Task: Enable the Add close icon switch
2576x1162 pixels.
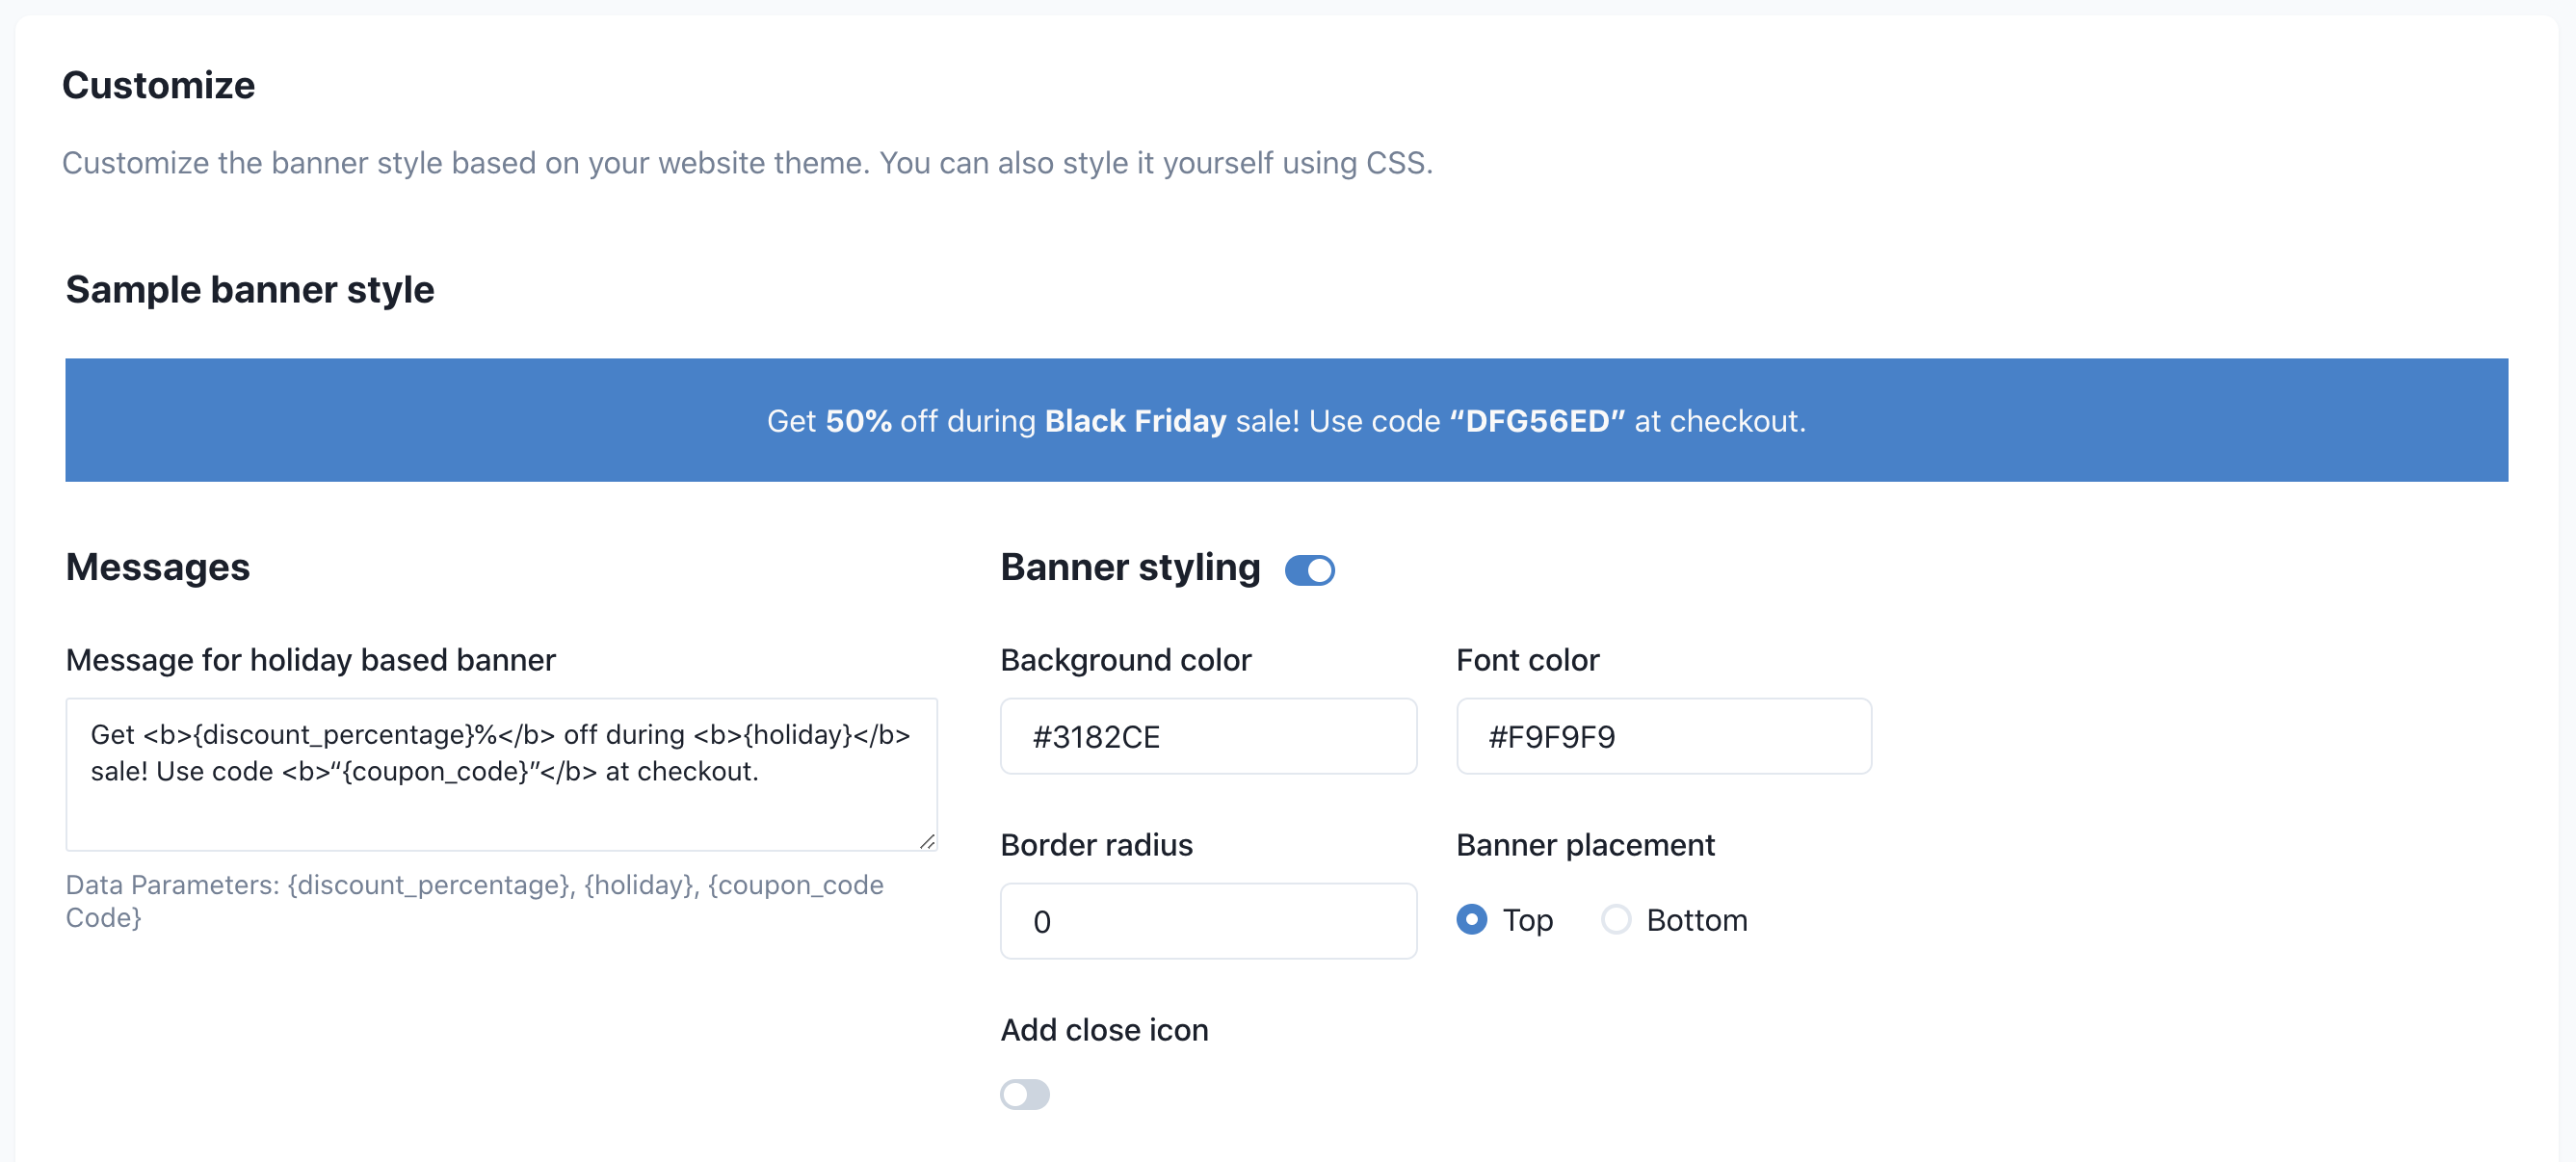Action: pos(1025,1094)
